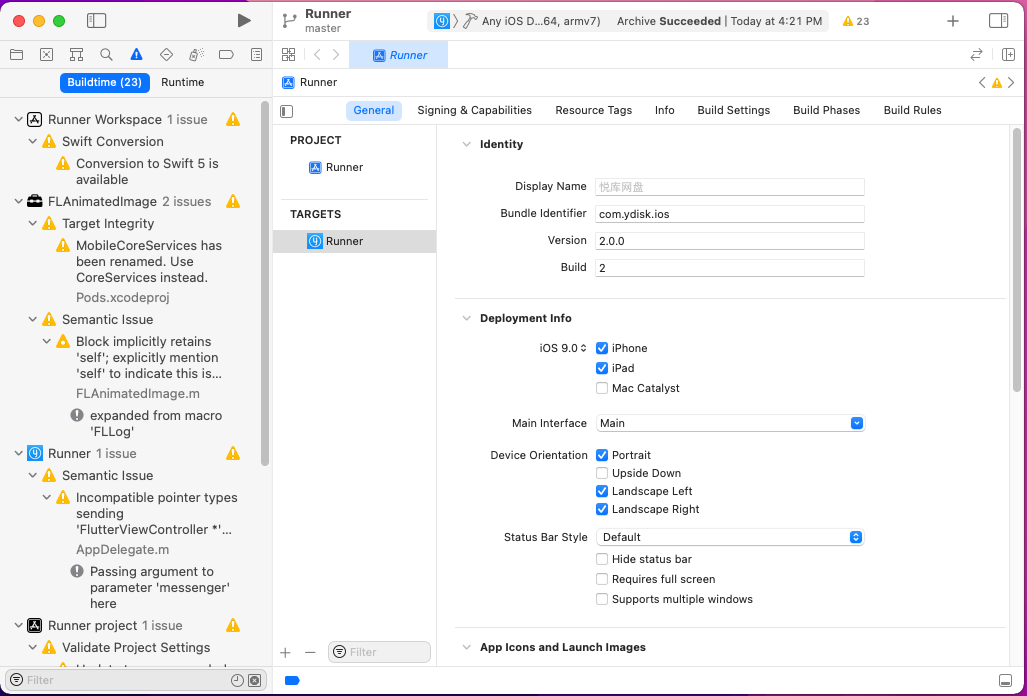Show Runtime issues instead of Buildtime
The image size is (1027, 696).
point(182,82)
